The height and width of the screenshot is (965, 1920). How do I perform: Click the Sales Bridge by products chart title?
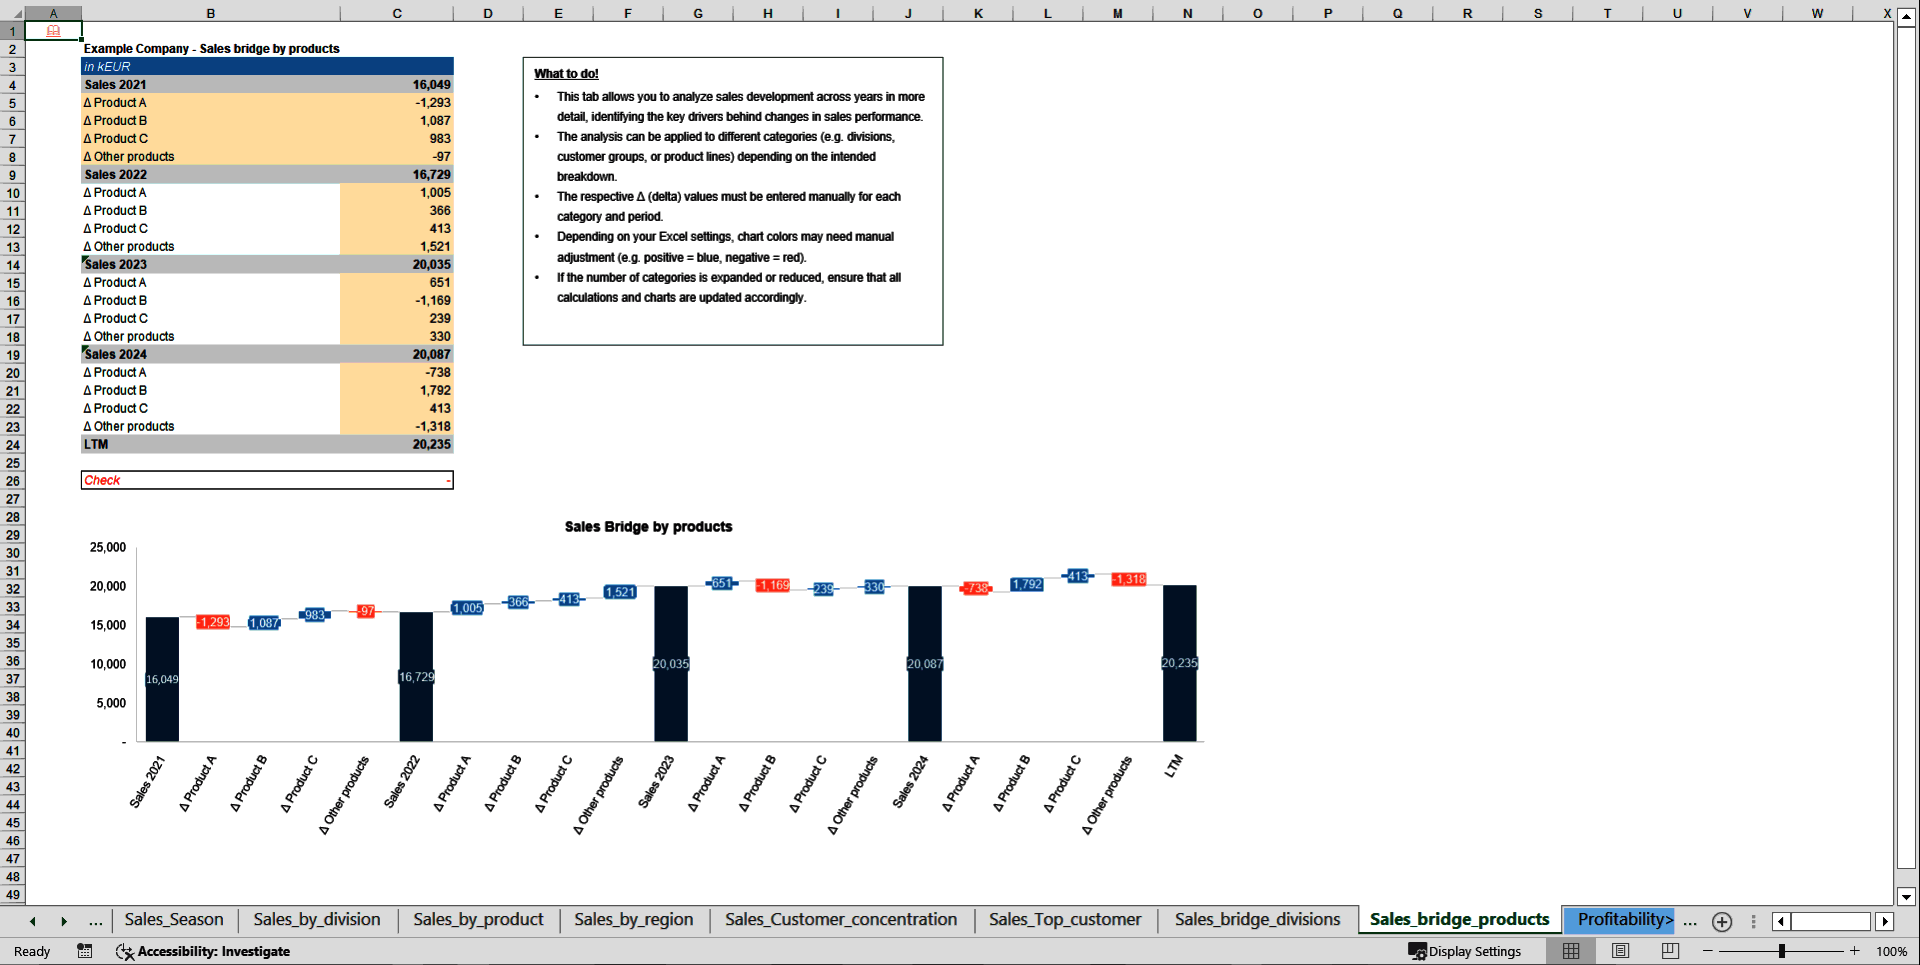coord(648,527)
